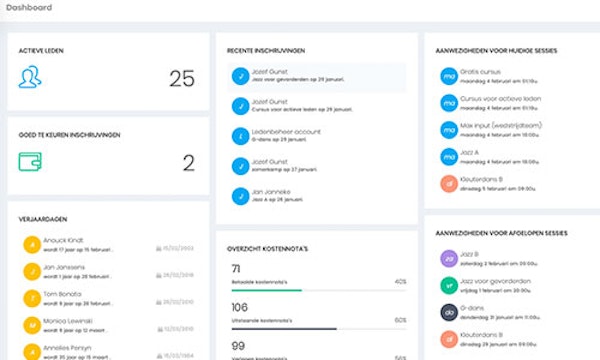Click avatar of Jozef Gunst zomerkamp entry
The image size is (600, 360).
[241, 166]
